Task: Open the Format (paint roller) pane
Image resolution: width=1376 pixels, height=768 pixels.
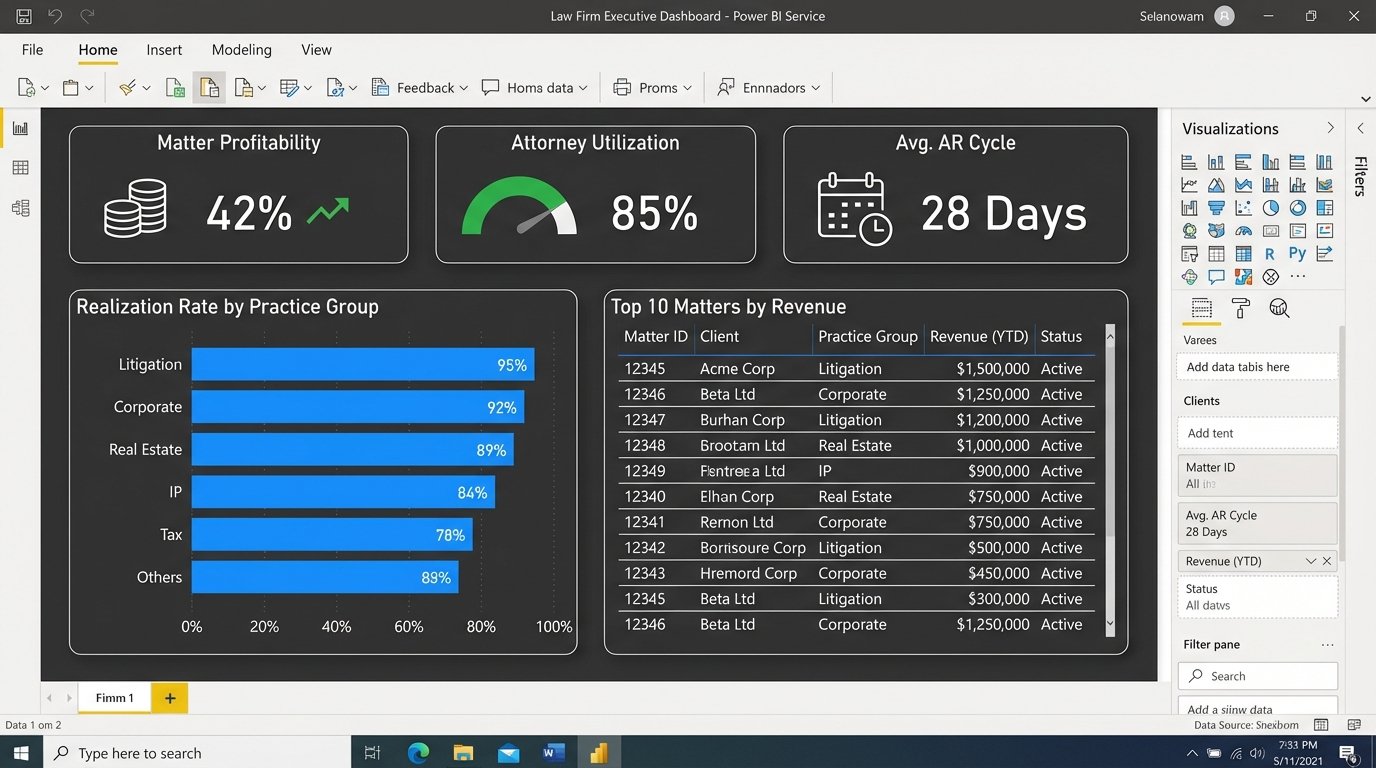Action: coord(1243,309)
